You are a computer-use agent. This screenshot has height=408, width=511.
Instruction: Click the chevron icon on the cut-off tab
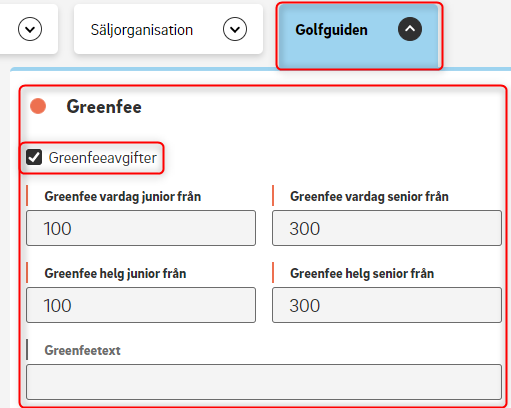30,29
